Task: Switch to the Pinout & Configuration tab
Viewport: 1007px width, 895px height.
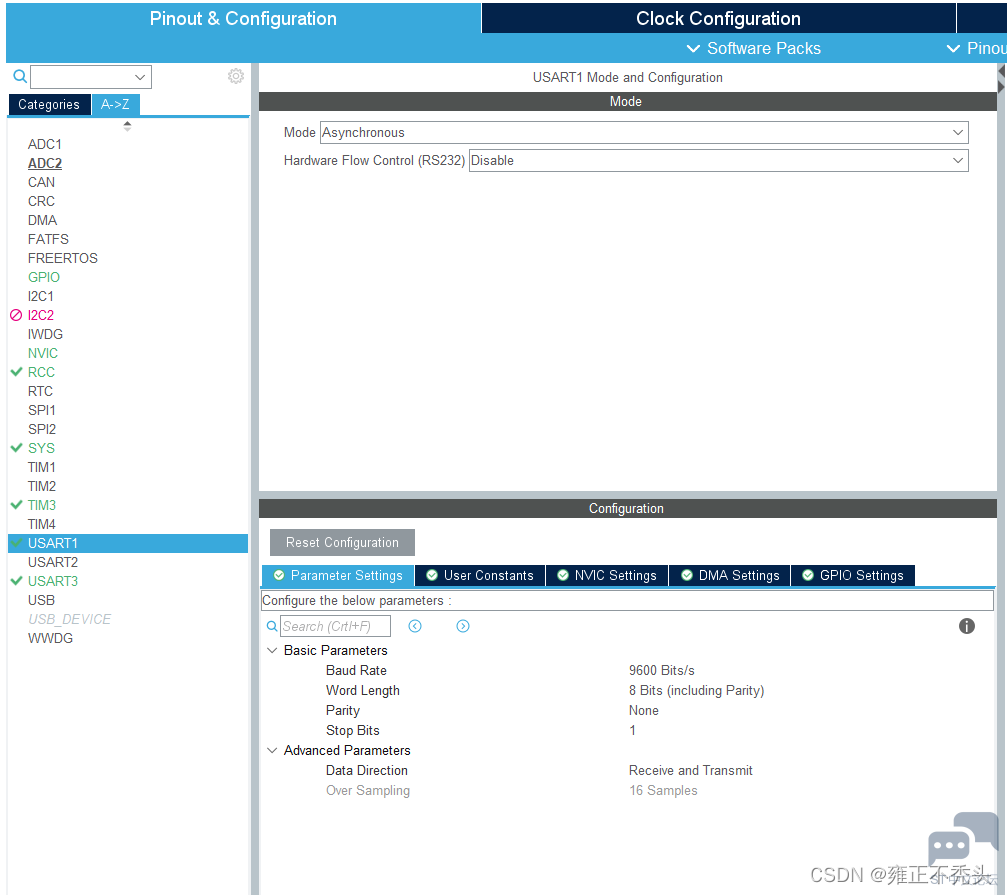Action: [243, 18]
